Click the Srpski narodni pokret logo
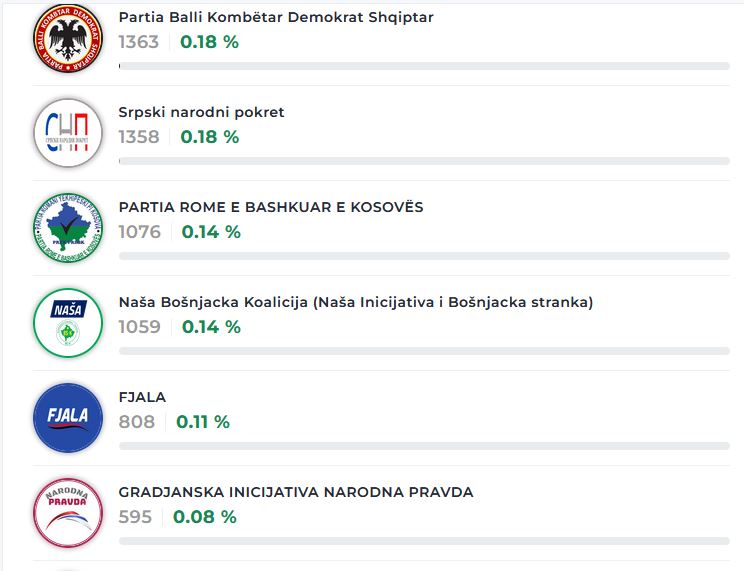 click(x=68, y=132)
